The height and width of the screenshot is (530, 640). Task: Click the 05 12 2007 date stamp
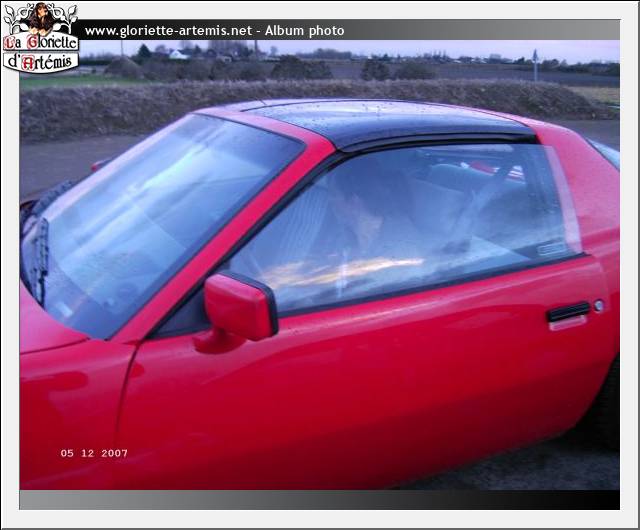(94, 453)
